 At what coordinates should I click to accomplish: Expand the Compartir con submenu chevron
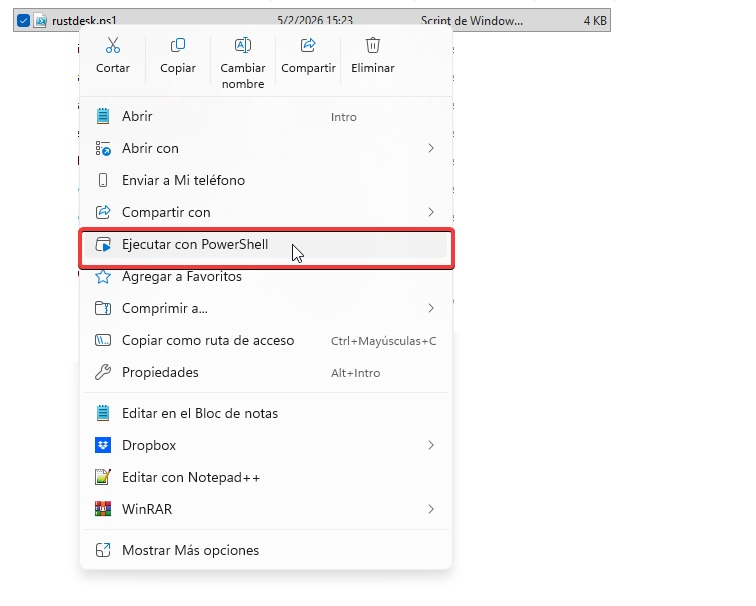431,212
